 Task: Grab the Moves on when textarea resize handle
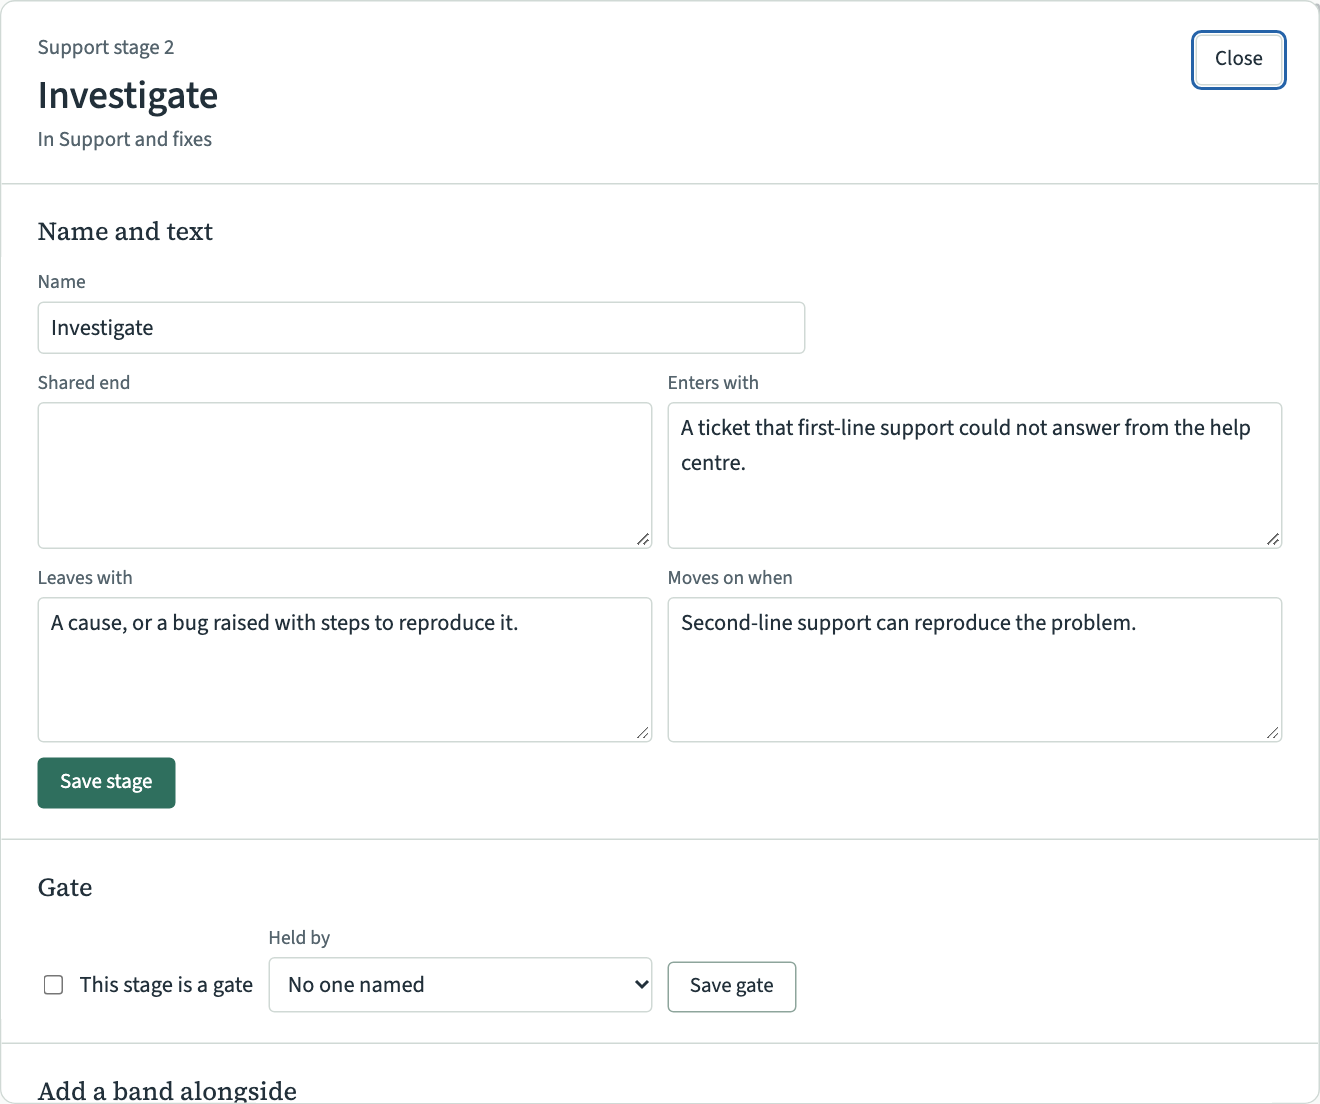(1273, 733)
